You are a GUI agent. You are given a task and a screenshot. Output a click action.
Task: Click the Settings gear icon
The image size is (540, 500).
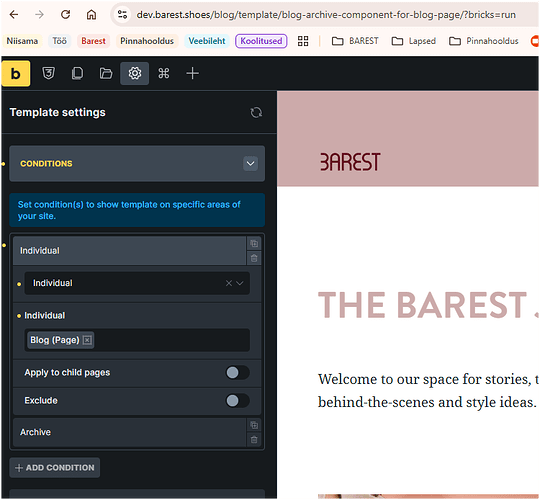(x=135, y=73)
